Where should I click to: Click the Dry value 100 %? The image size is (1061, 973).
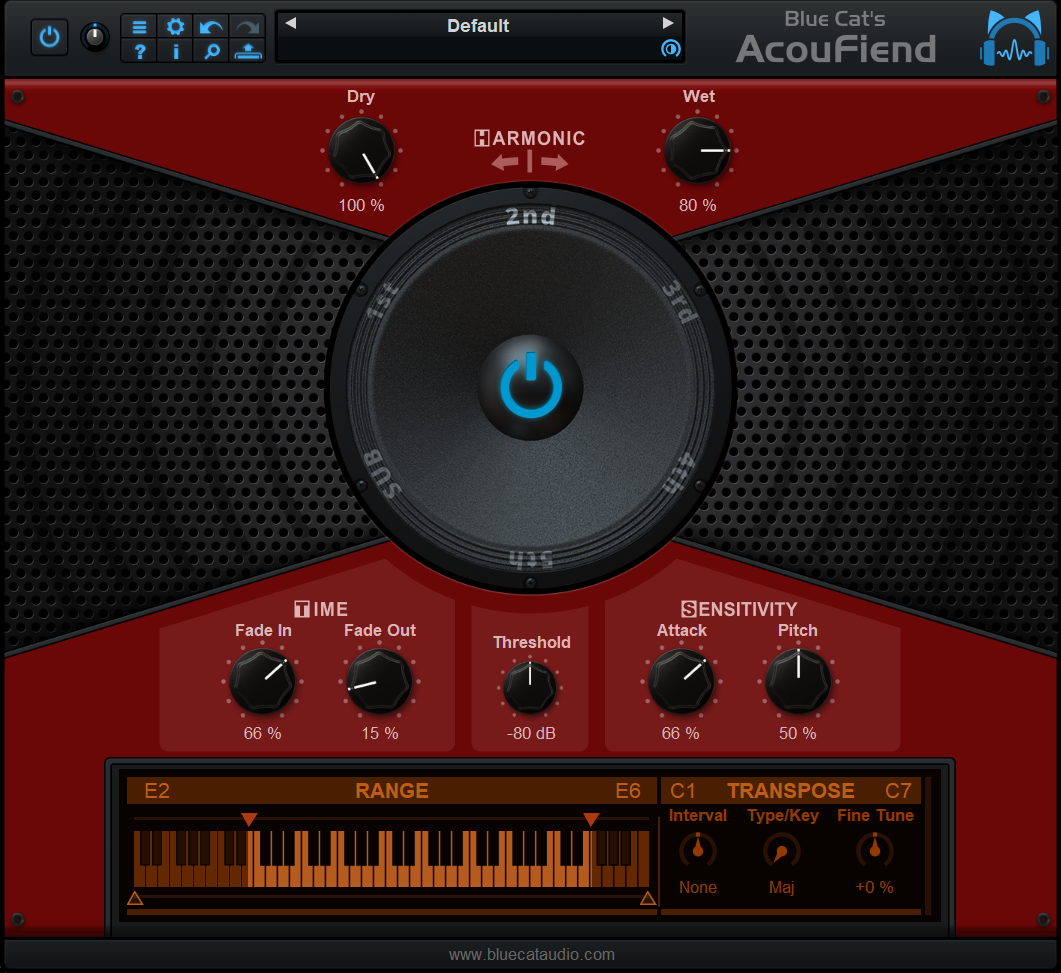click(x=361, y=205)
